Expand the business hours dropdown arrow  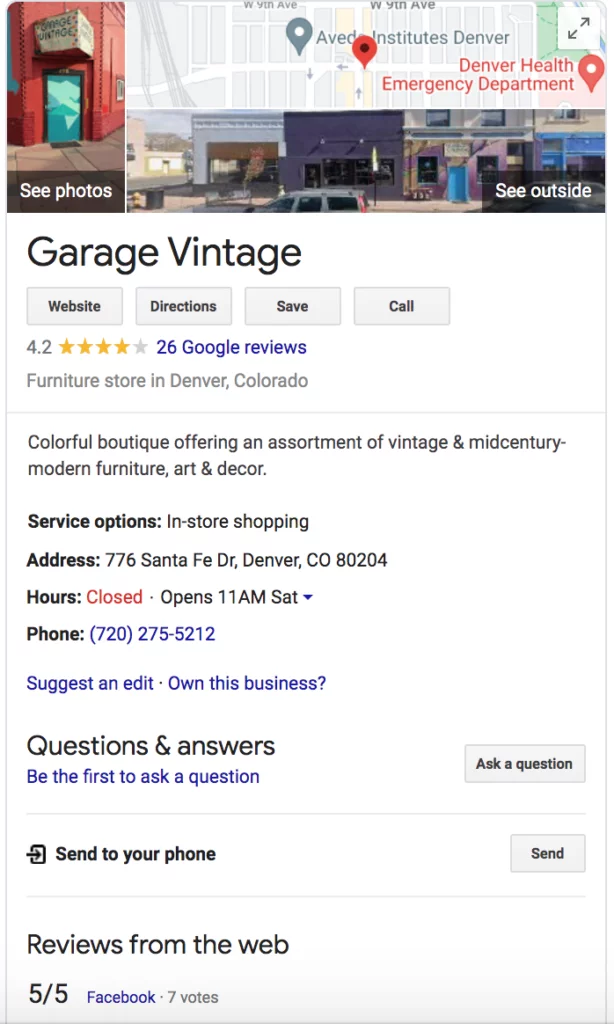[308, 598]
